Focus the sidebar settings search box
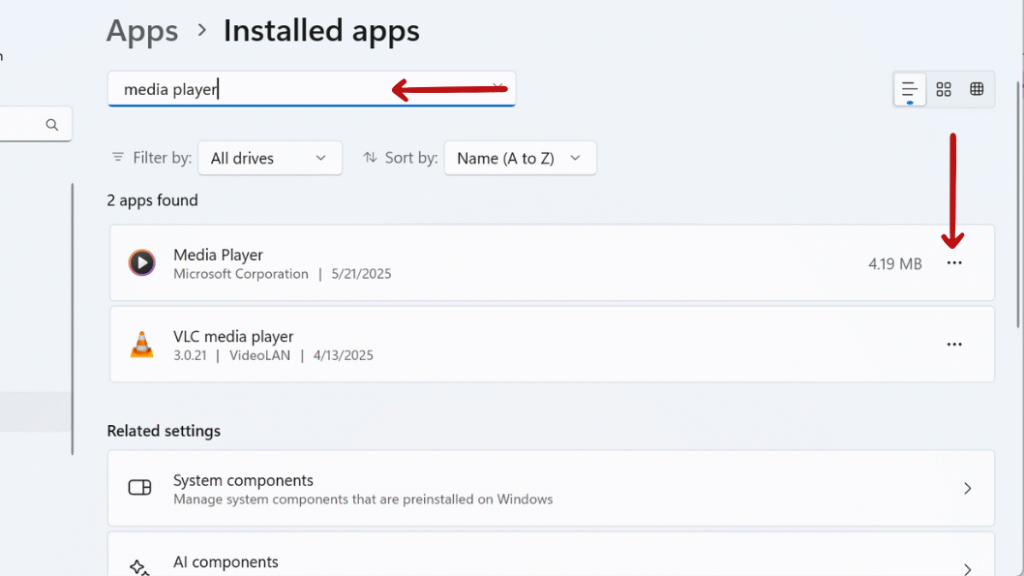This screenshot has height=576, width=1024. [x=34, y=124]
